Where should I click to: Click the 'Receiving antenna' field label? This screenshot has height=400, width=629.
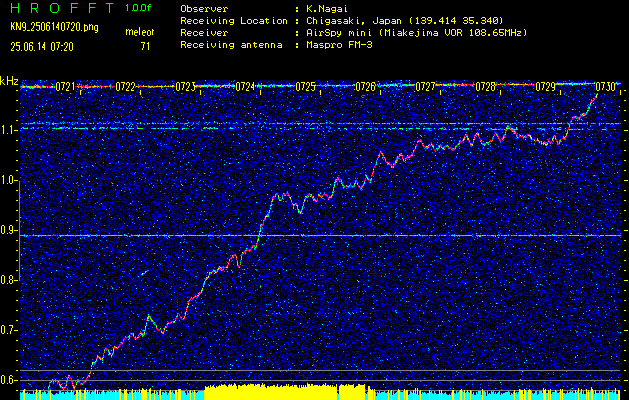click(x=231, y=45)
